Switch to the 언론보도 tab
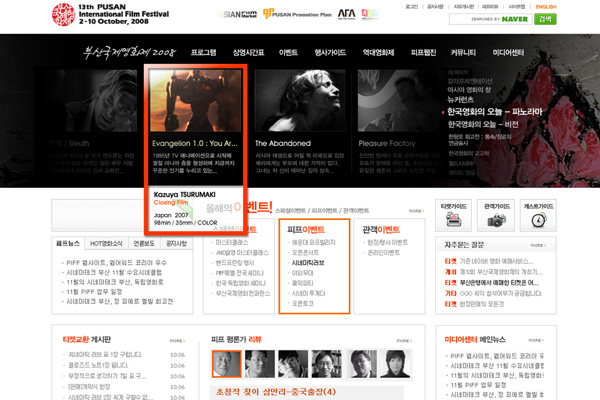Image resolution: width=600 pixels, height=400 pixels. (144, 243)
